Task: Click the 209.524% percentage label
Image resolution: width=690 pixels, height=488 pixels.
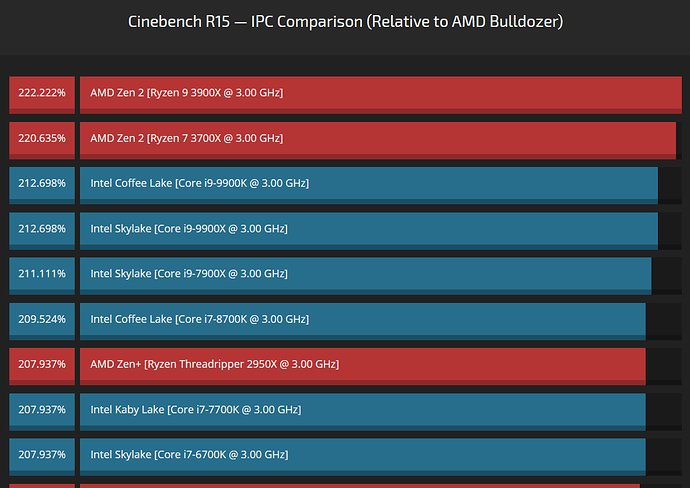Action: coord(42,321)
